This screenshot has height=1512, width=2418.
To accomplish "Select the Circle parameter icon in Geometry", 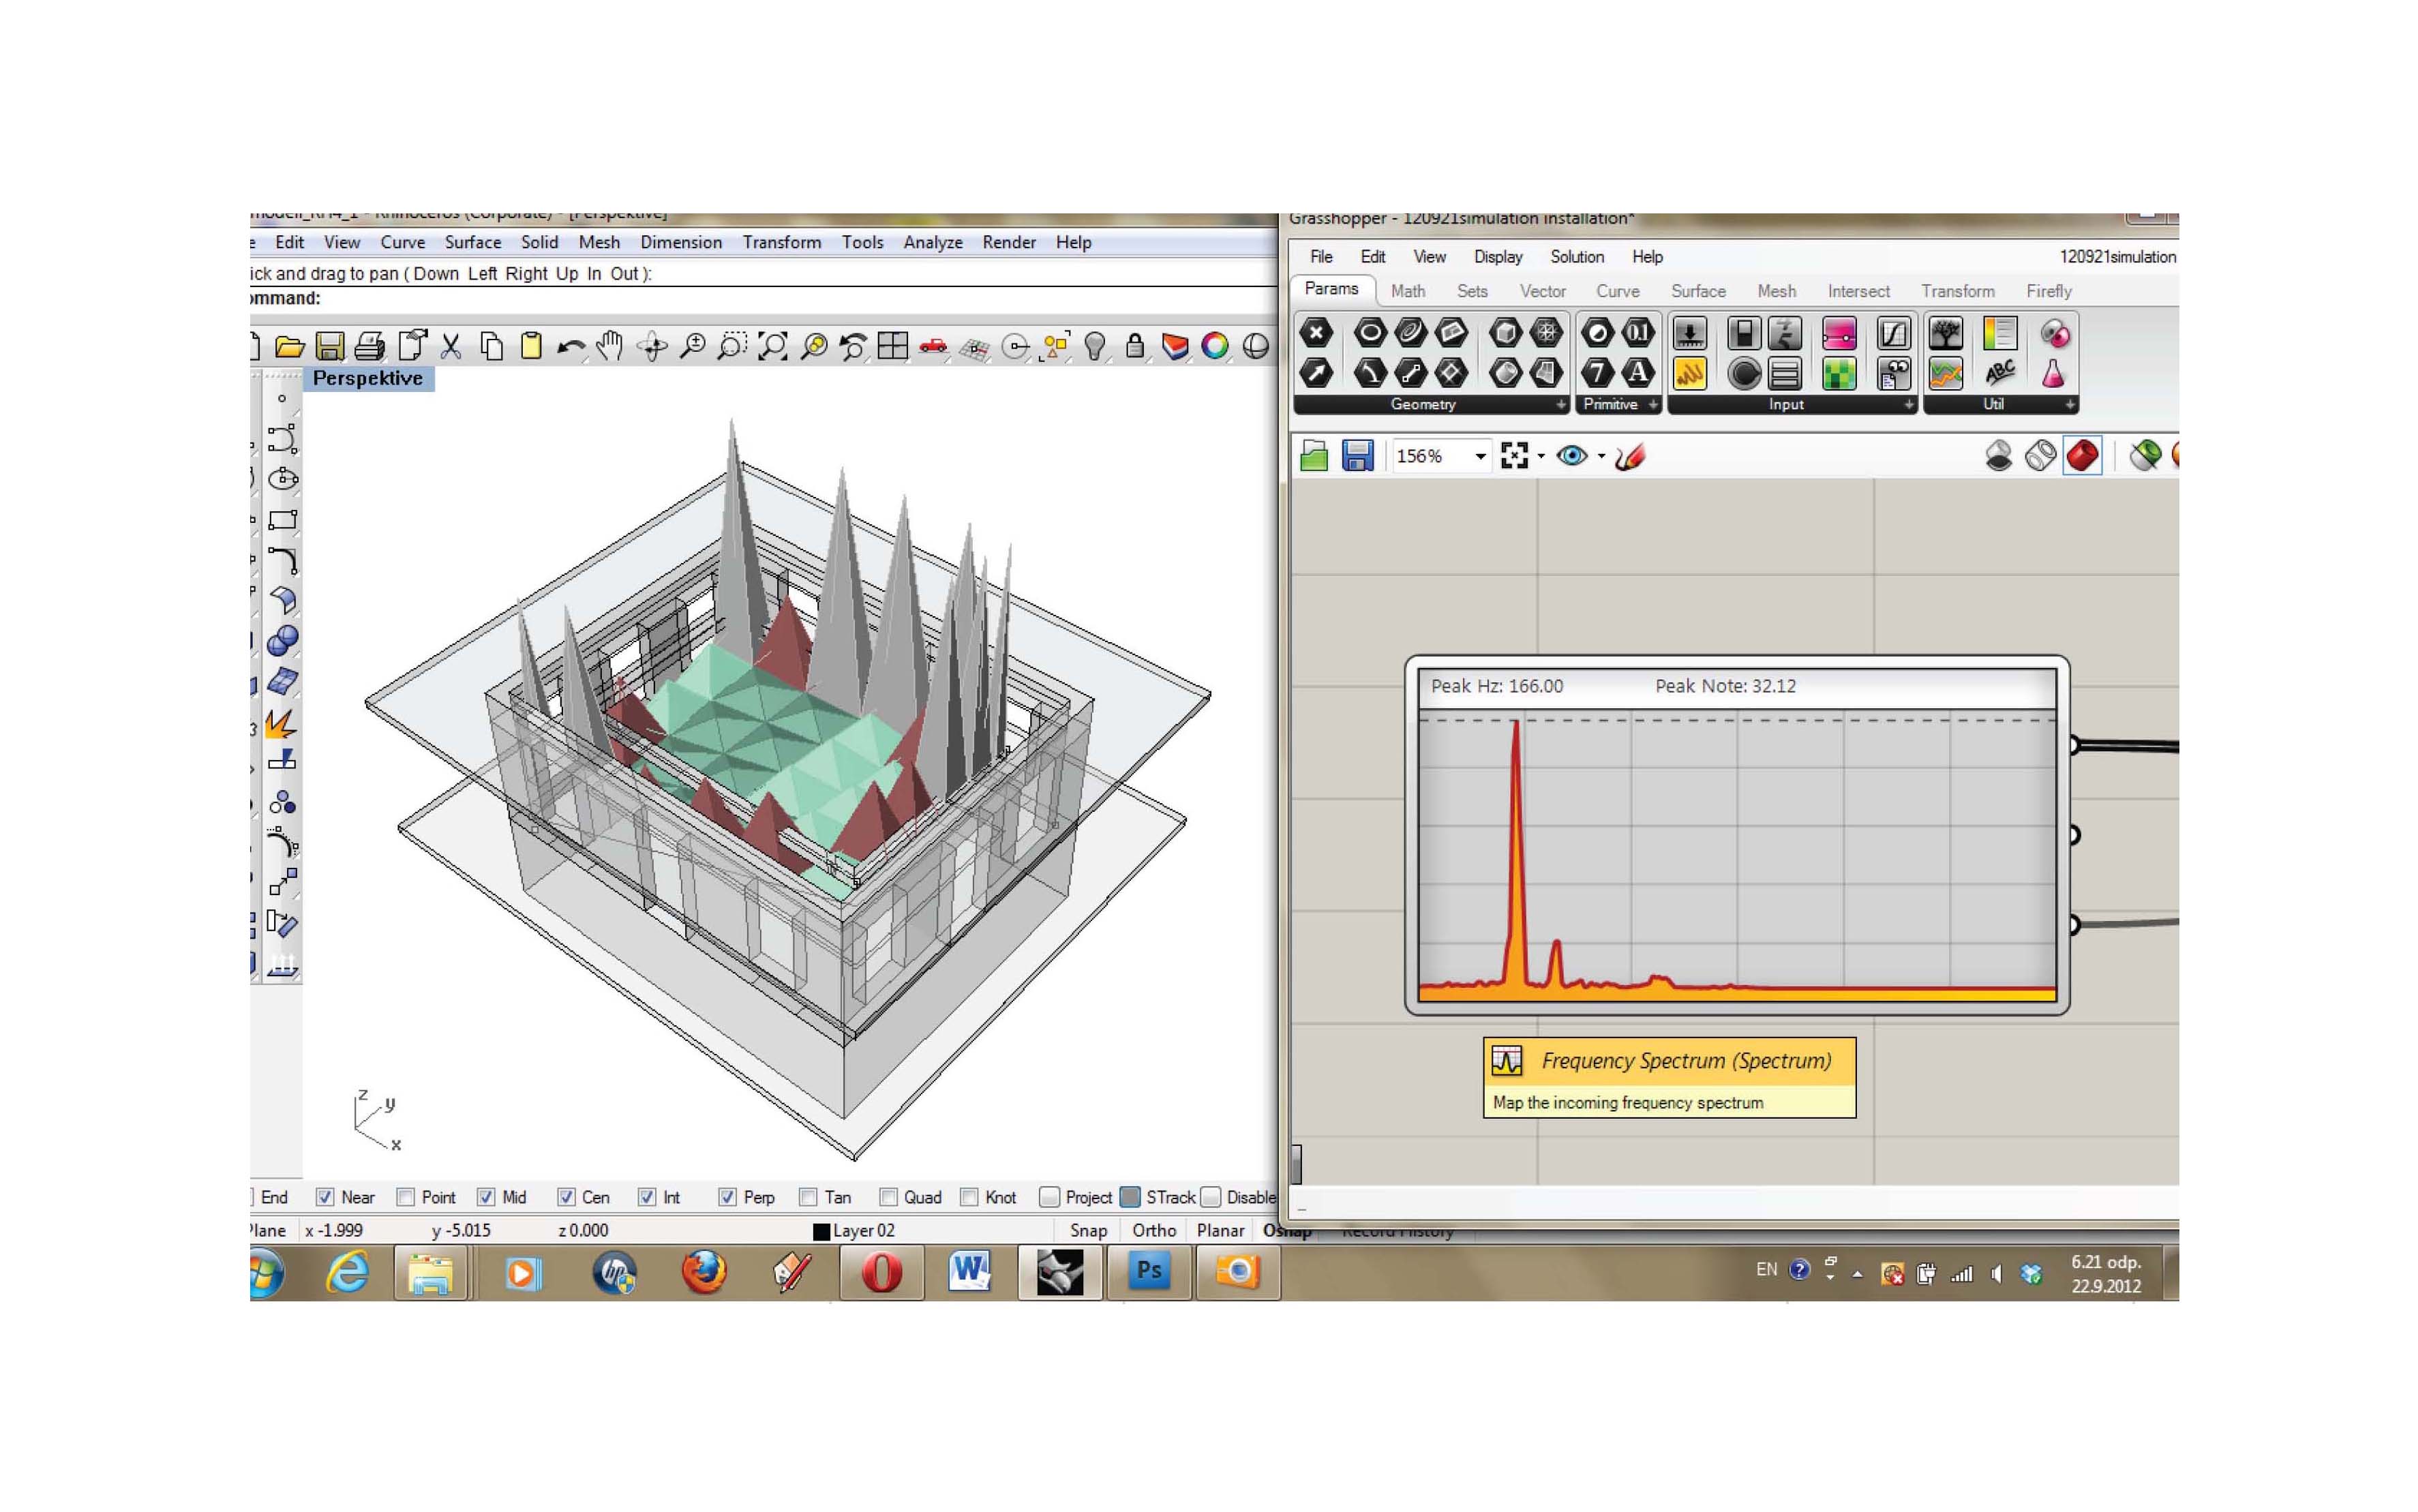I will tap(1370, 332).
